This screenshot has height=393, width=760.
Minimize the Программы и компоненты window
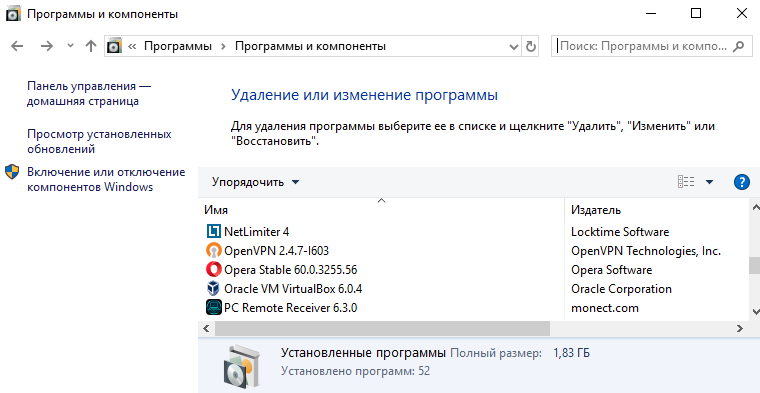click(x=651, y=14)
